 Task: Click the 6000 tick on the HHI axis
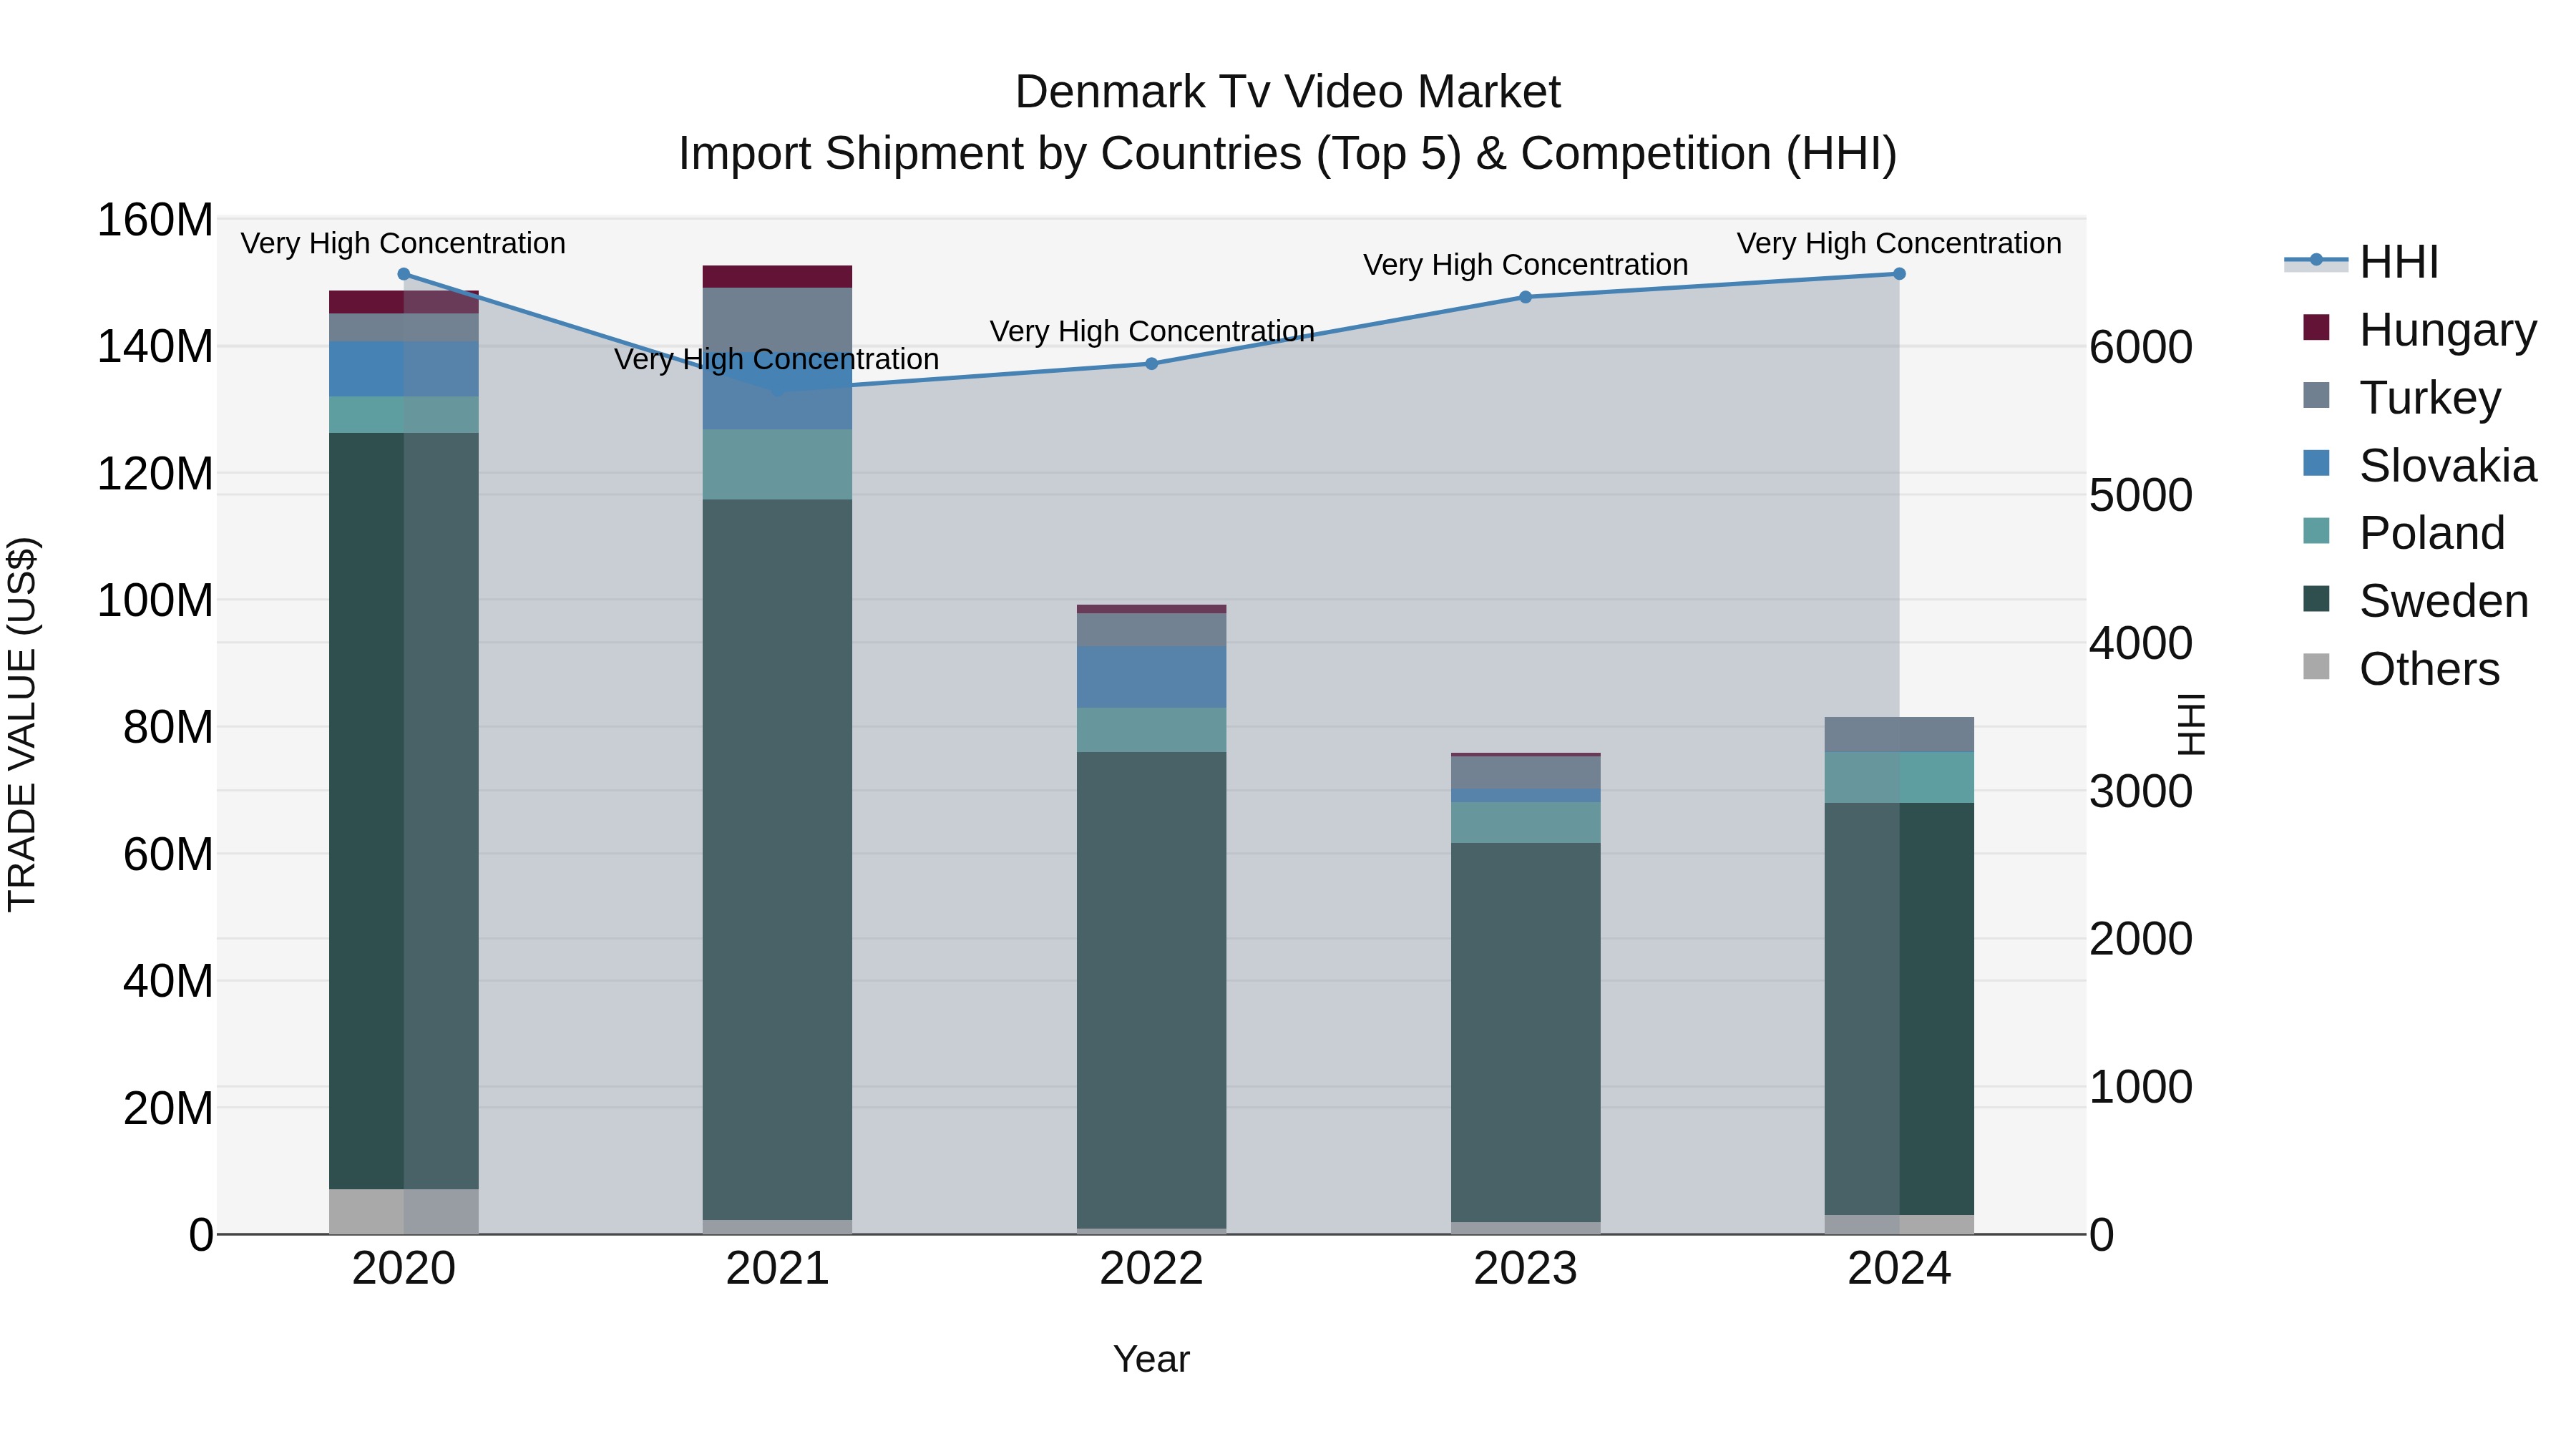[x=2141, y=348]
